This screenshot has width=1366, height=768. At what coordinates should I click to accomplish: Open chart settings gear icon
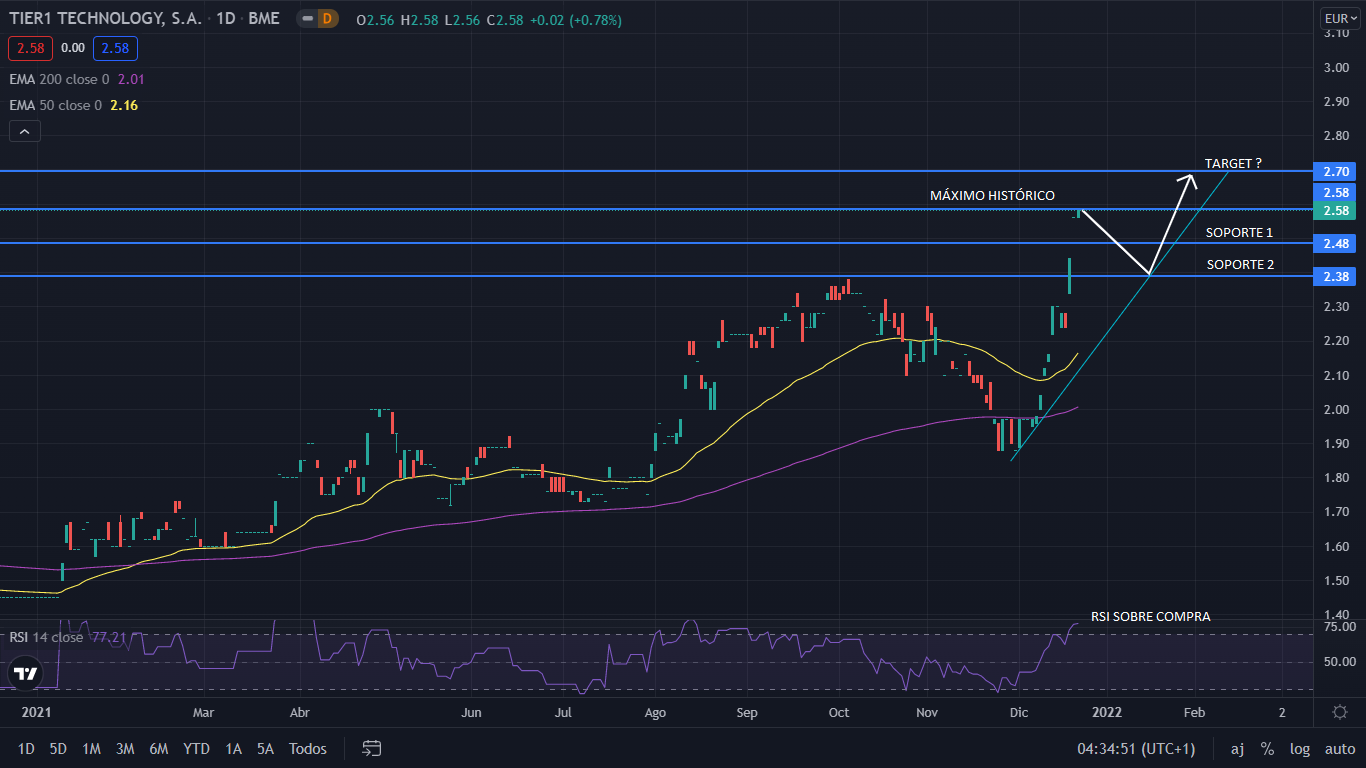[x=1340, y=712]
